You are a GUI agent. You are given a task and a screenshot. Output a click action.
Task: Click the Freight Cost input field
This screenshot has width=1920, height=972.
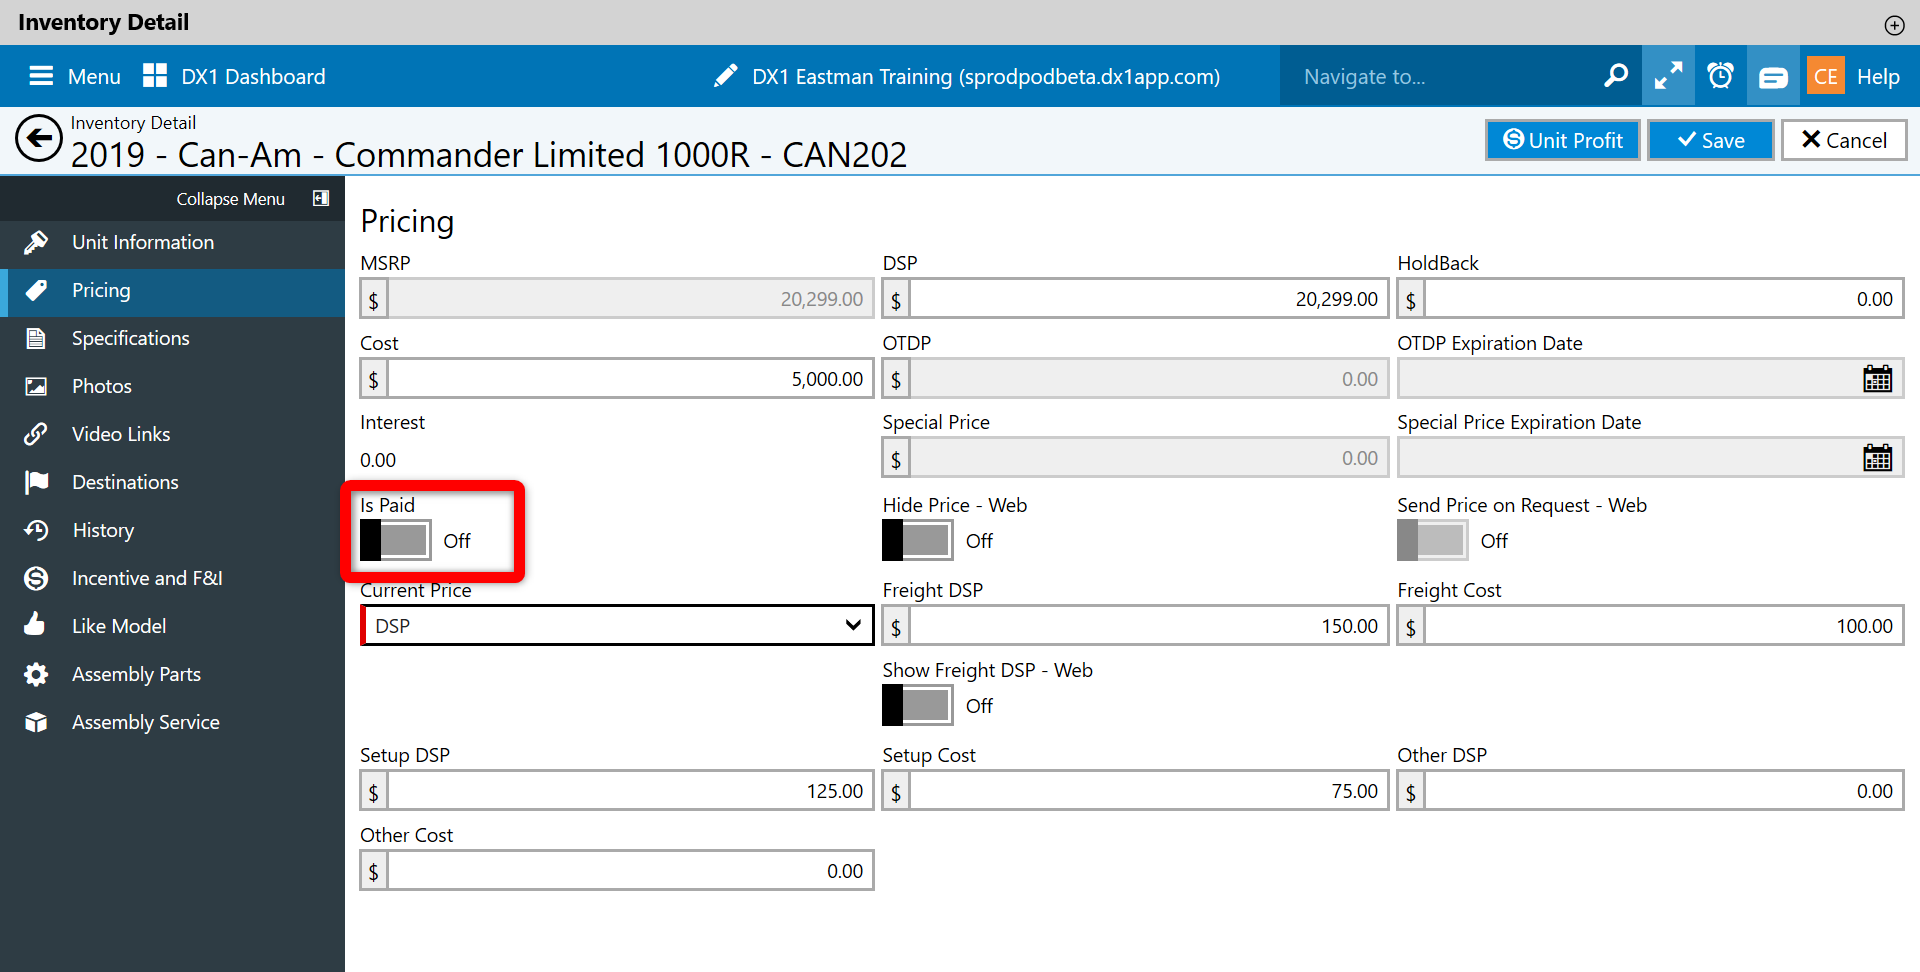pos(1663,626)
